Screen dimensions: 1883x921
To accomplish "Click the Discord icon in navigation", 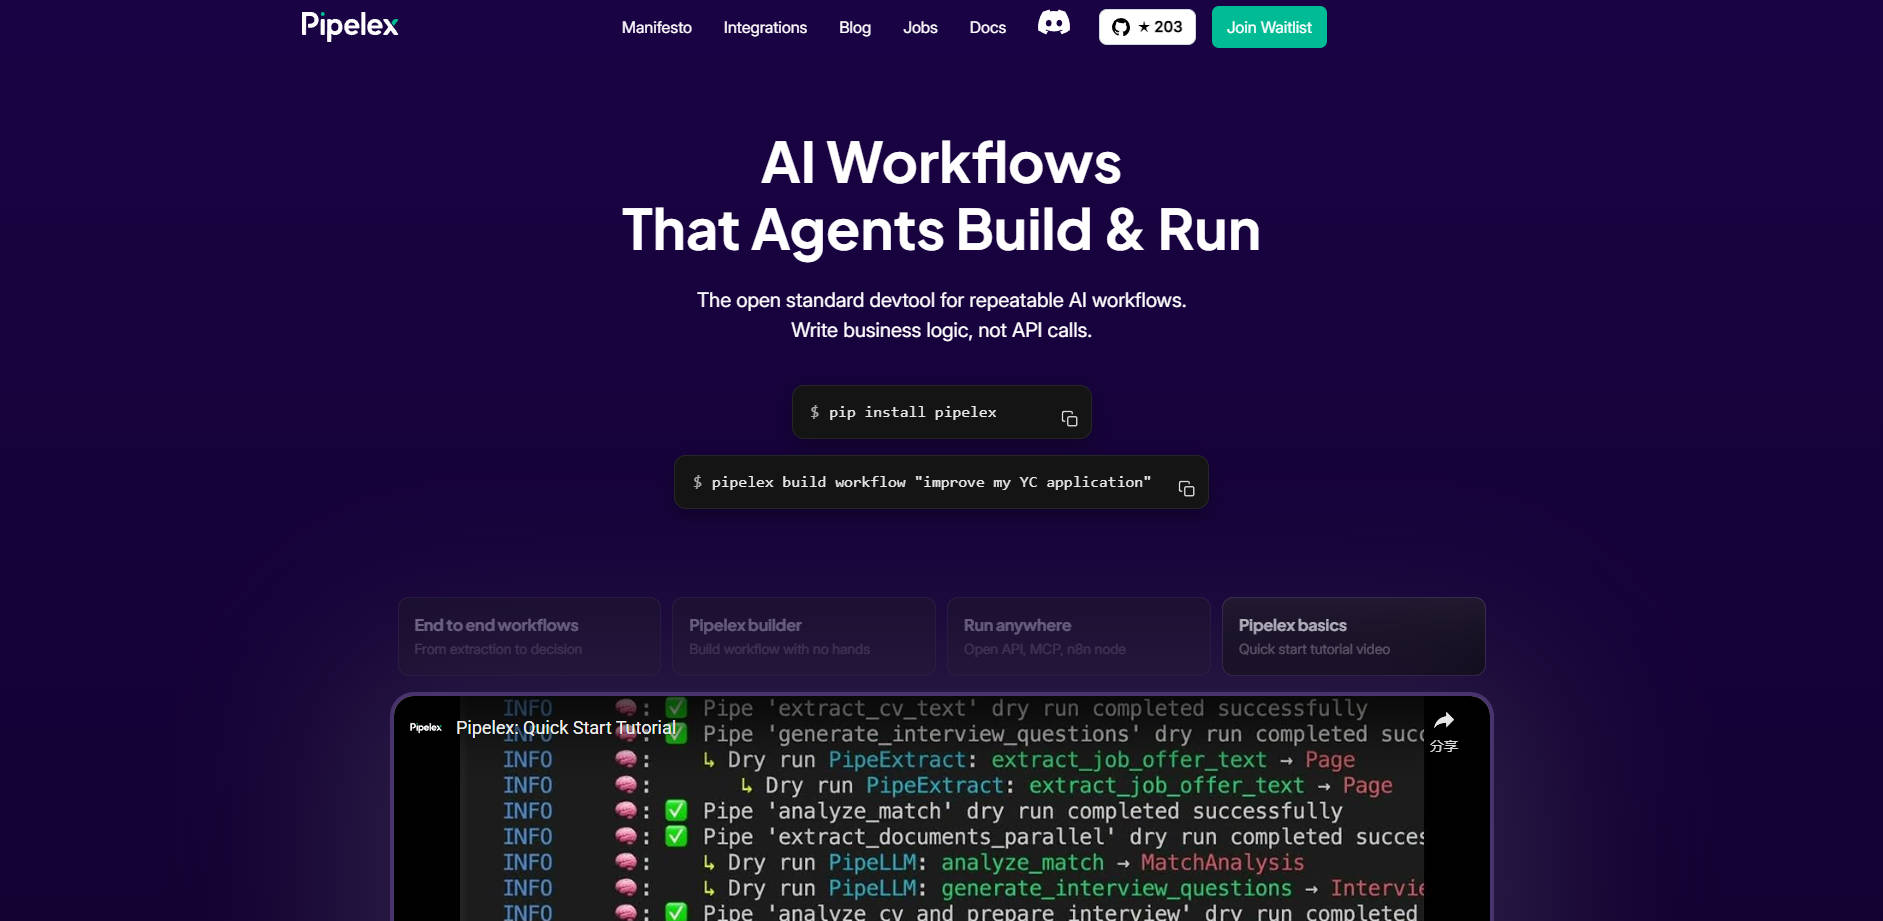I will (1053, 24).
